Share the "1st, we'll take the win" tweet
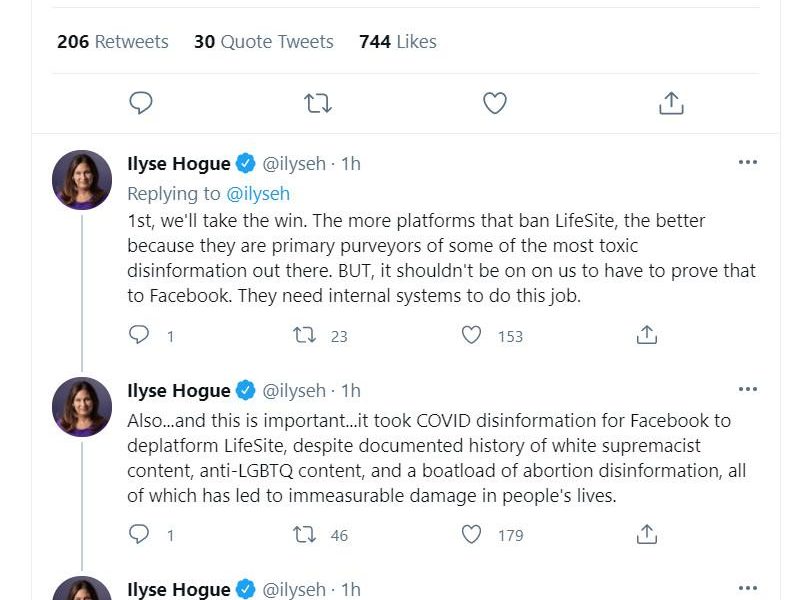This screenshot has width=800, height=600. coord(647,336)
